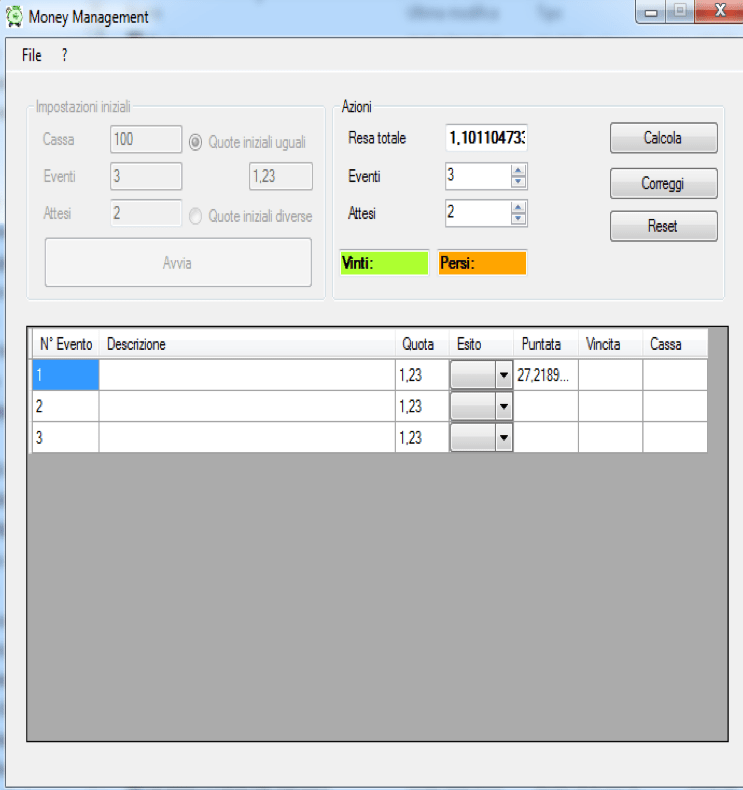Open the question mark help menu
This screenshot has height=790, width=743.
point(64,56)
